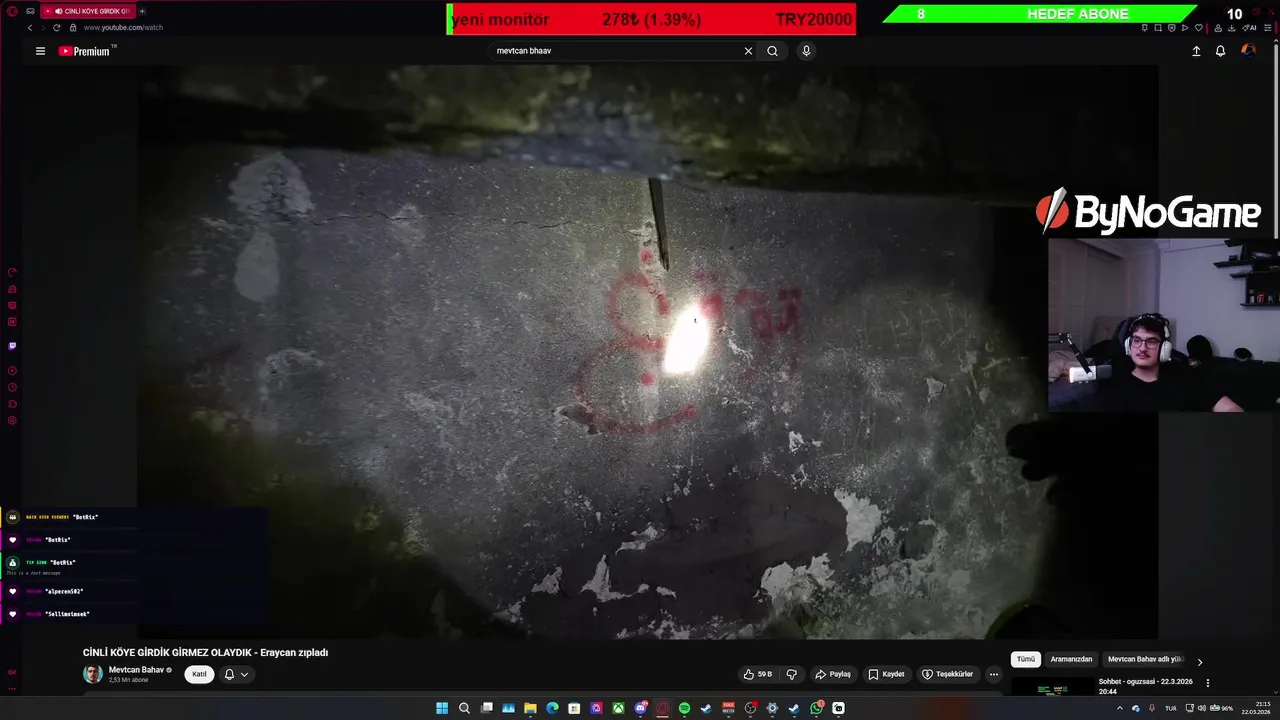Select the Aramanızdan filter chip
This screenshot has height=720, width=1280.
(1071, 660)
